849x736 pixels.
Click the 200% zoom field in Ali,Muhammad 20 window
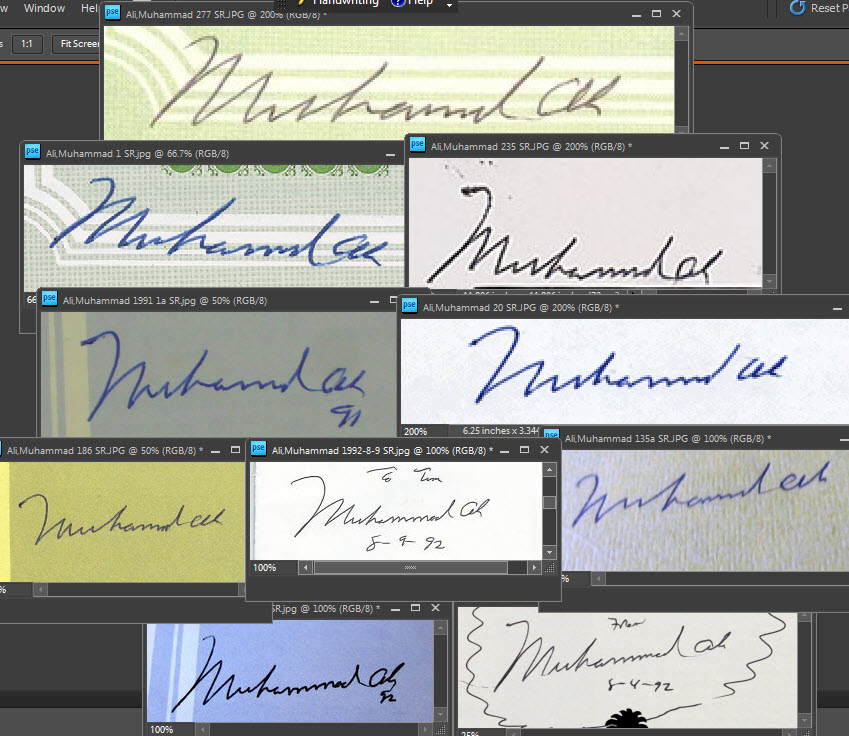415,432
